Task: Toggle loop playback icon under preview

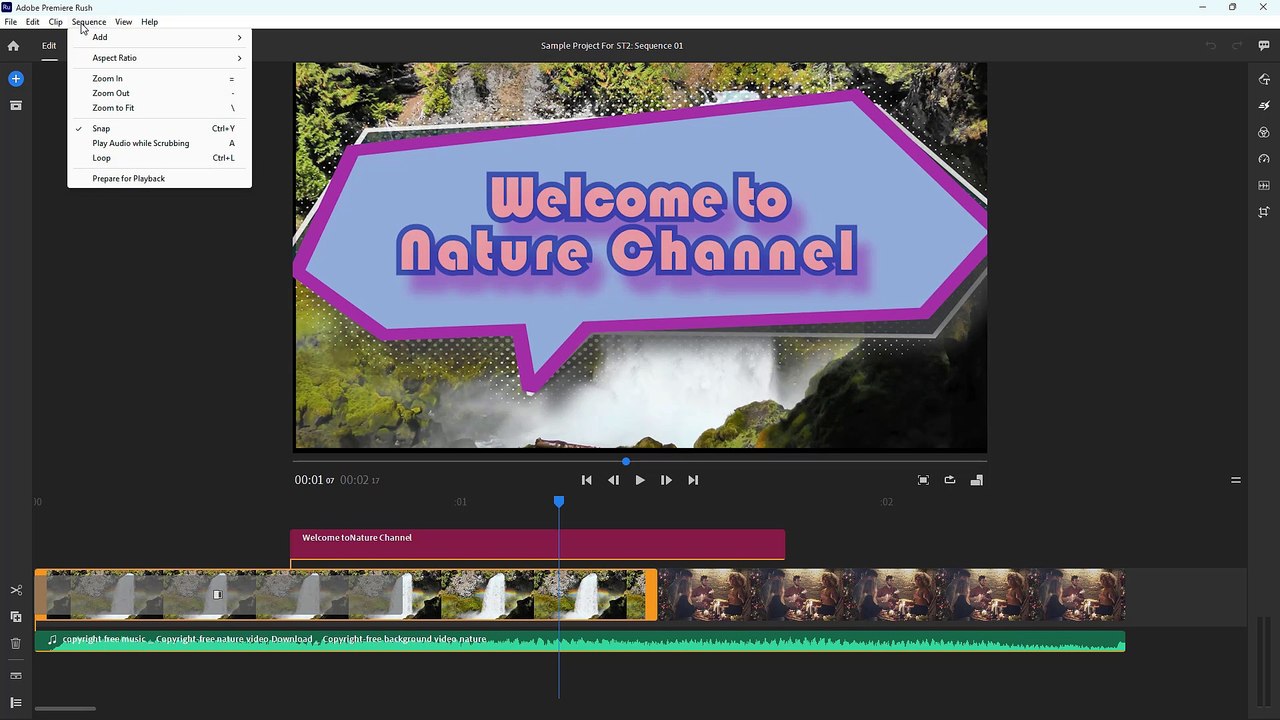Action: [950, 480]
